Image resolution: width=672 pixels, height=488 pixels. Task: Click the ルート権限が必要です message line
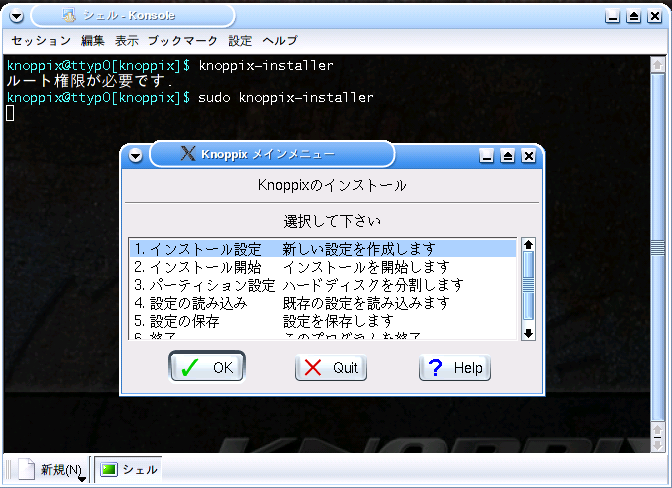click(x=90, y=81)
